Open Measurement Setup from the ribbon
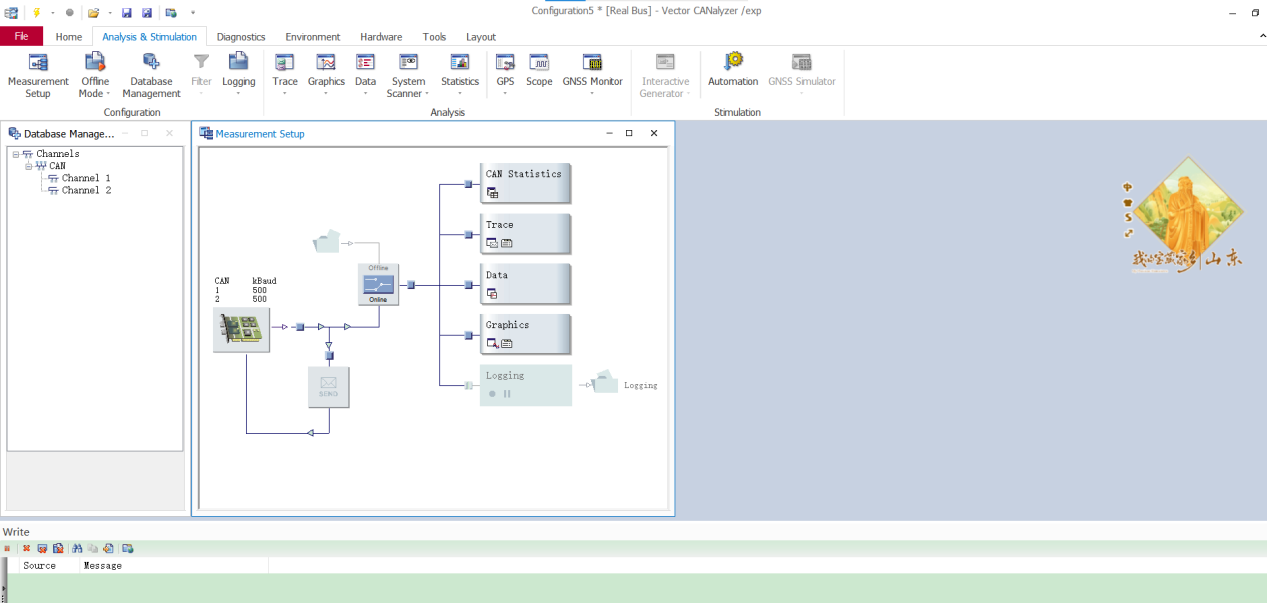 coord(38,75)
